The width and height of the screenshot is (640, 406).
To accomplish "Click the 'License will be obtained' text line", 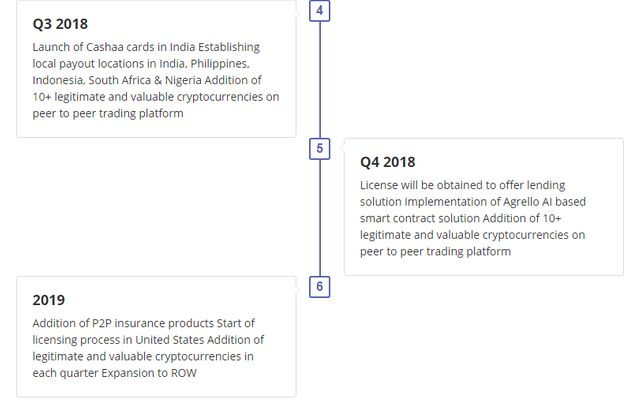I will (462, 186).
